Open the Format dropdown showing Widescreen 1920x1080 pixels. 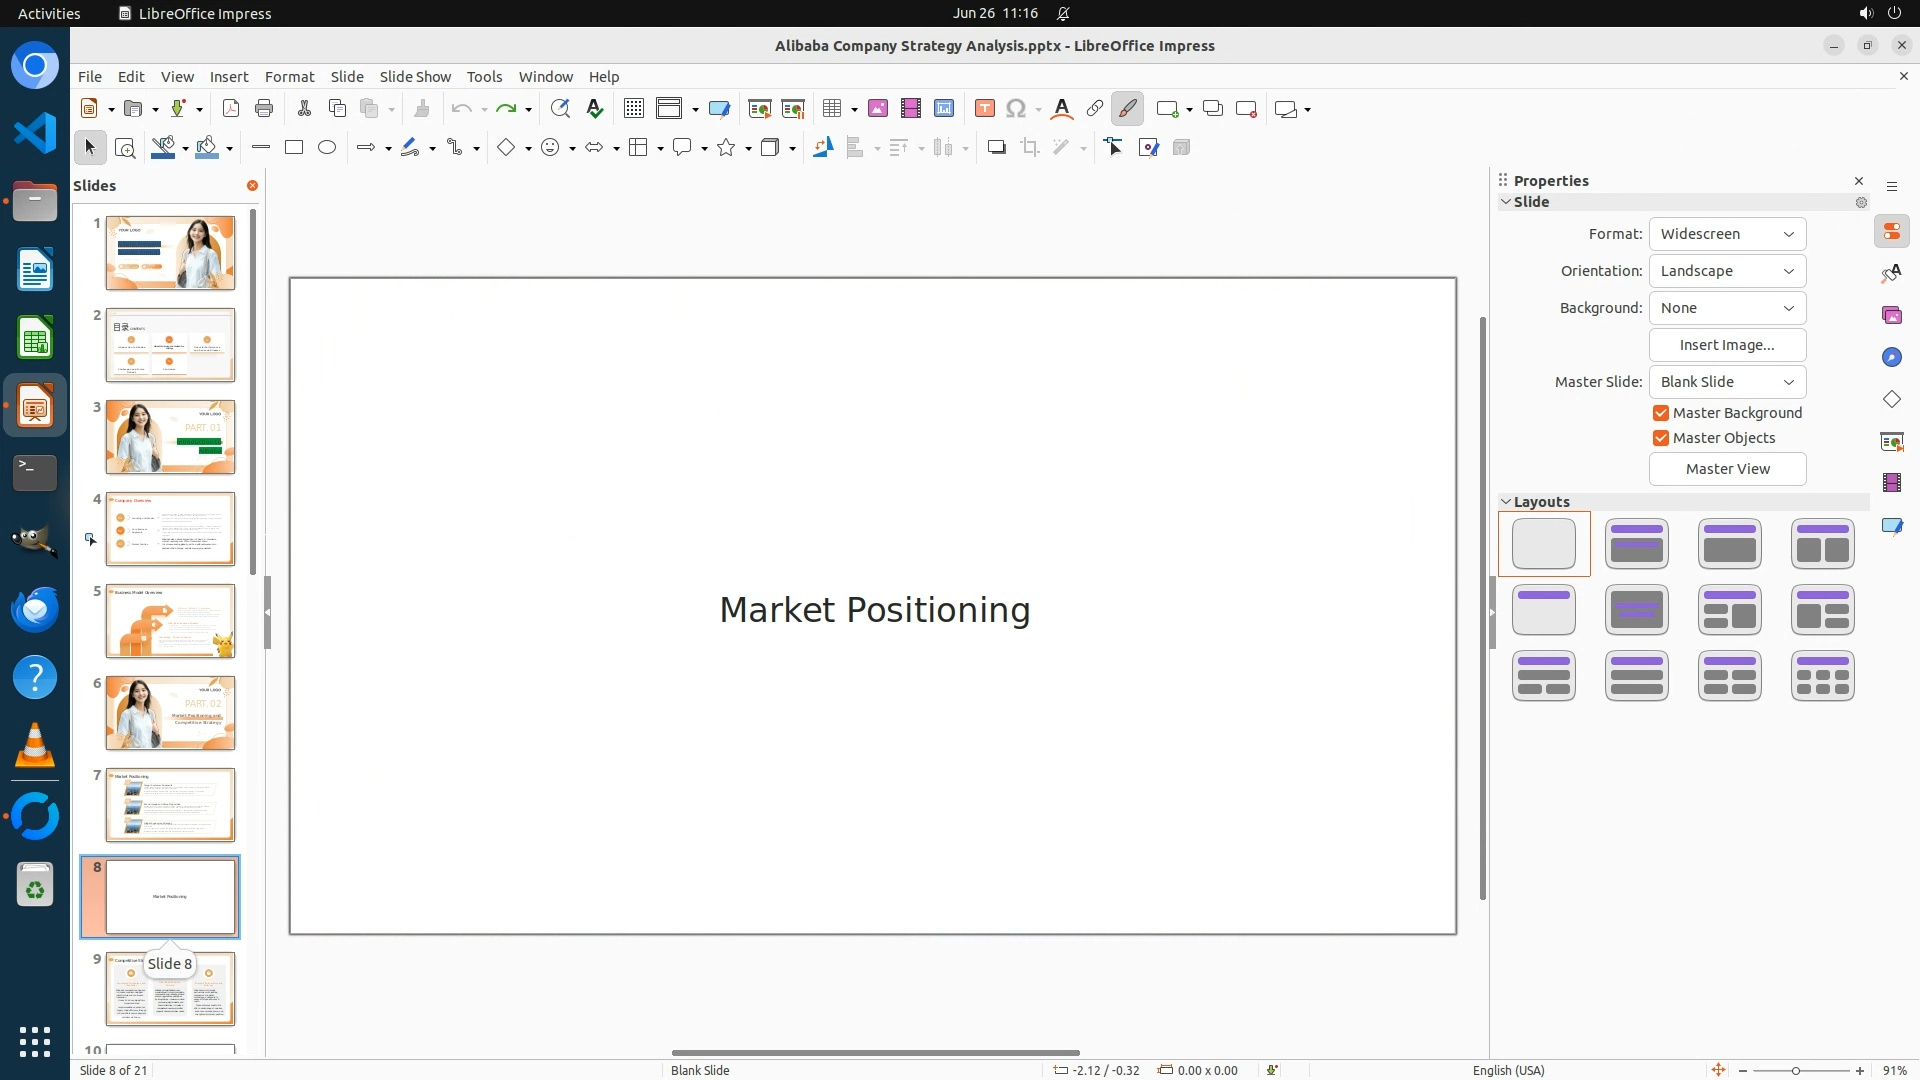click(x=1727, y=234)
